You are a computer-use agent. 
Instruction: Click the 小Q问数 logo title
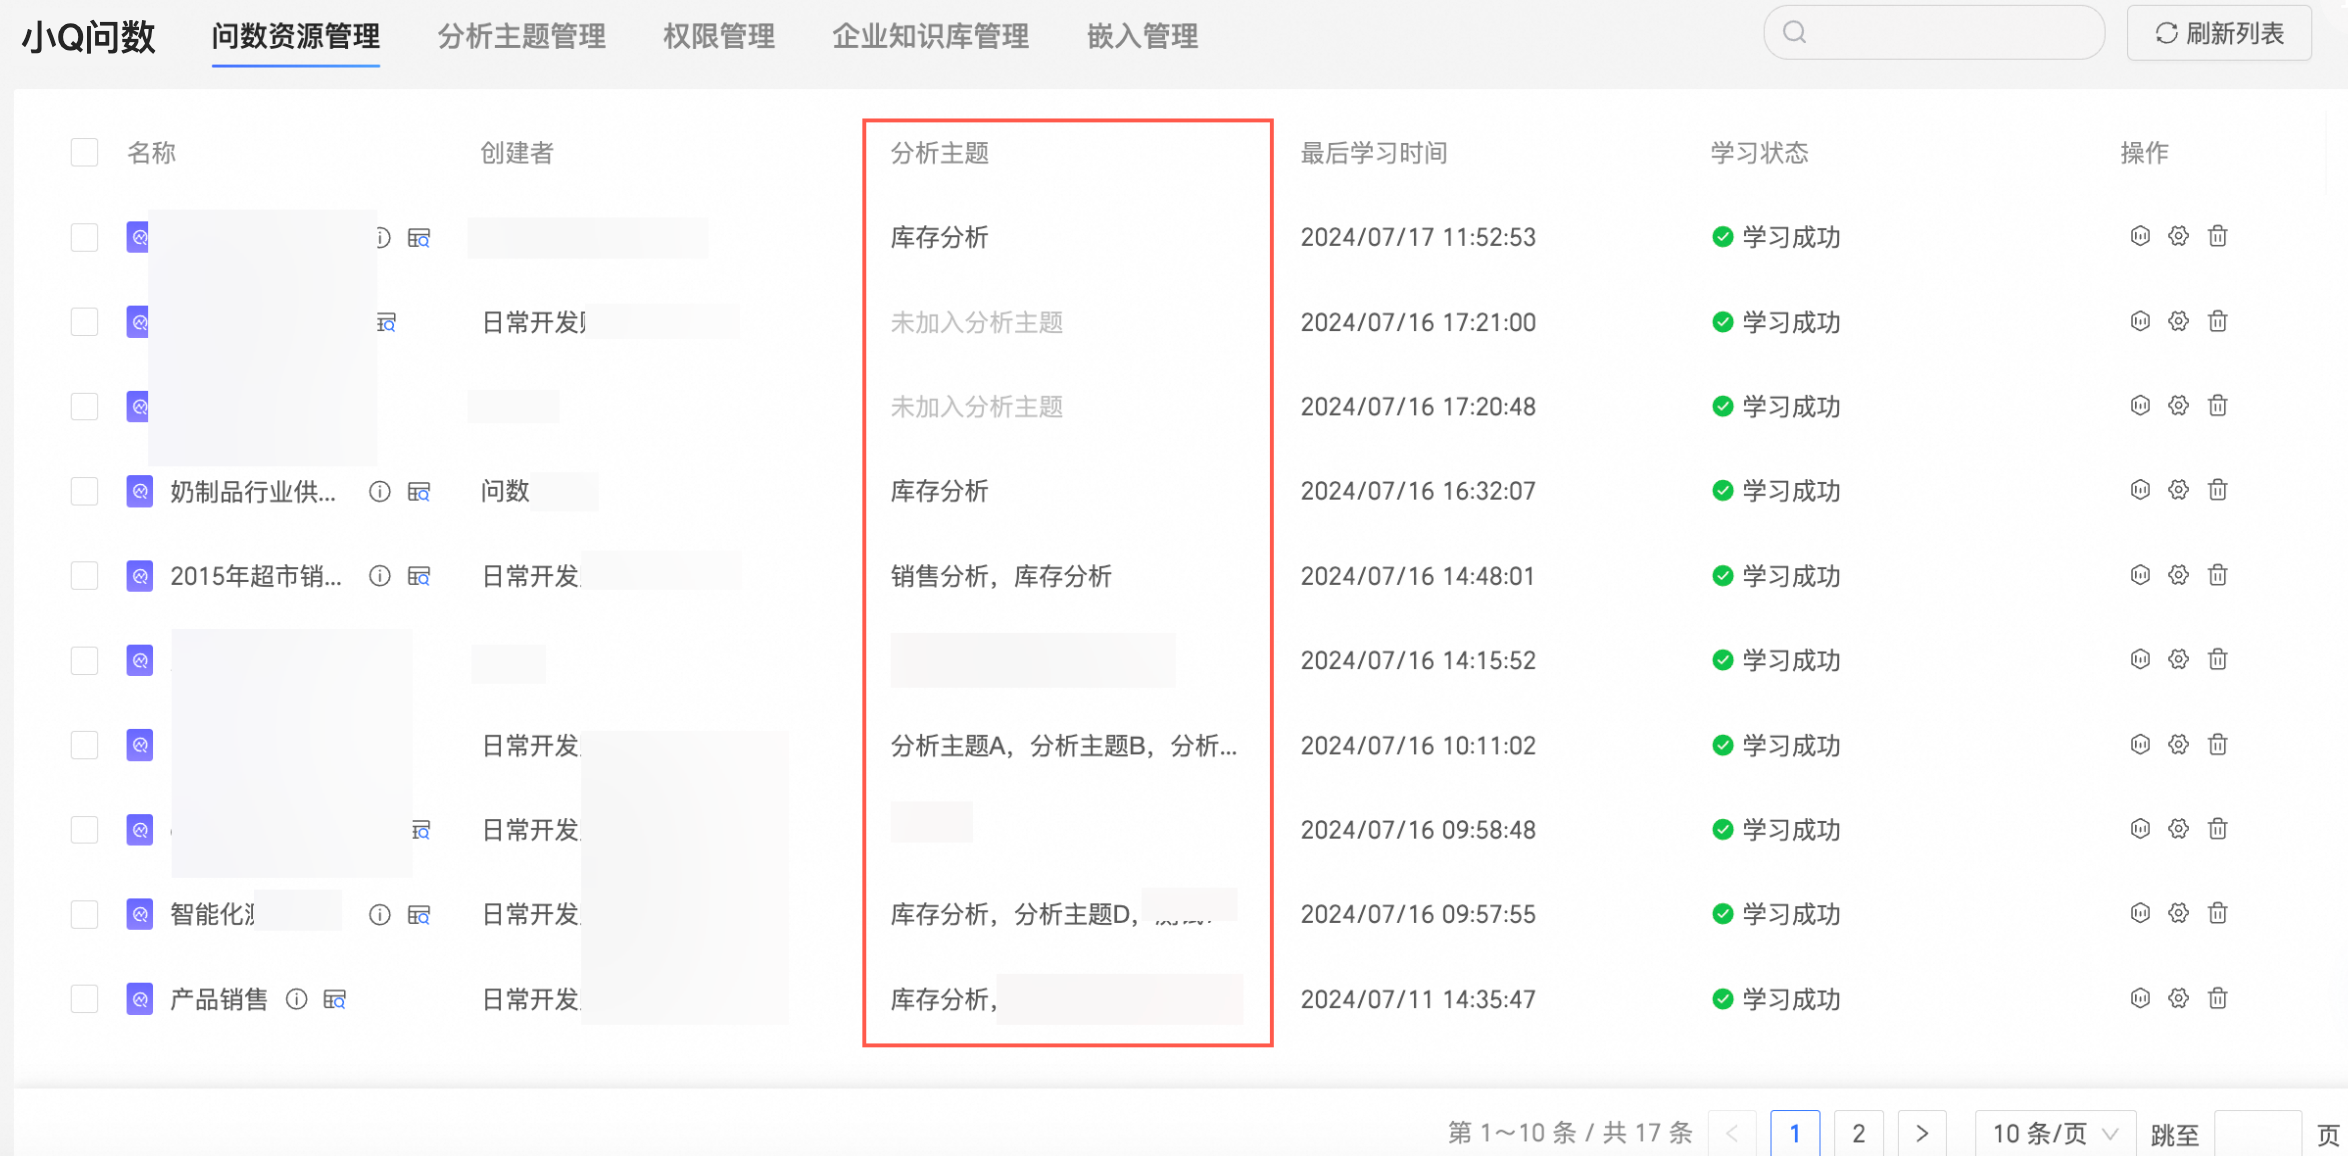pos(89,36)
